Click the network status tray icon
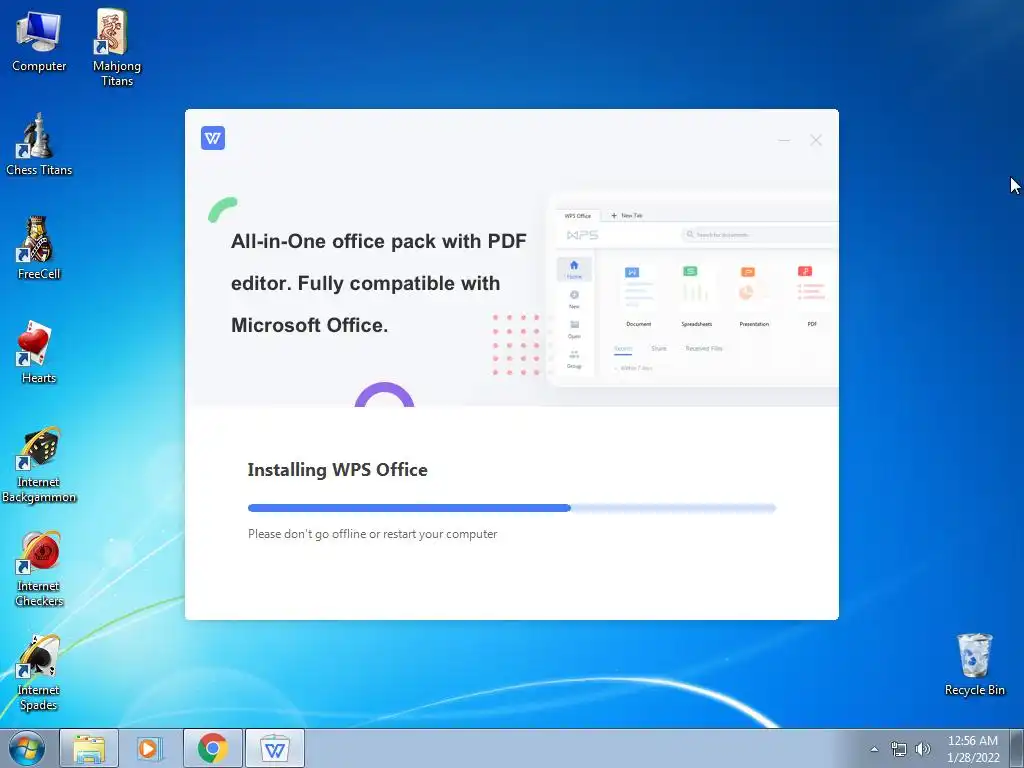The height and width of the screenshot is (768, 1024). coord(899,749)
